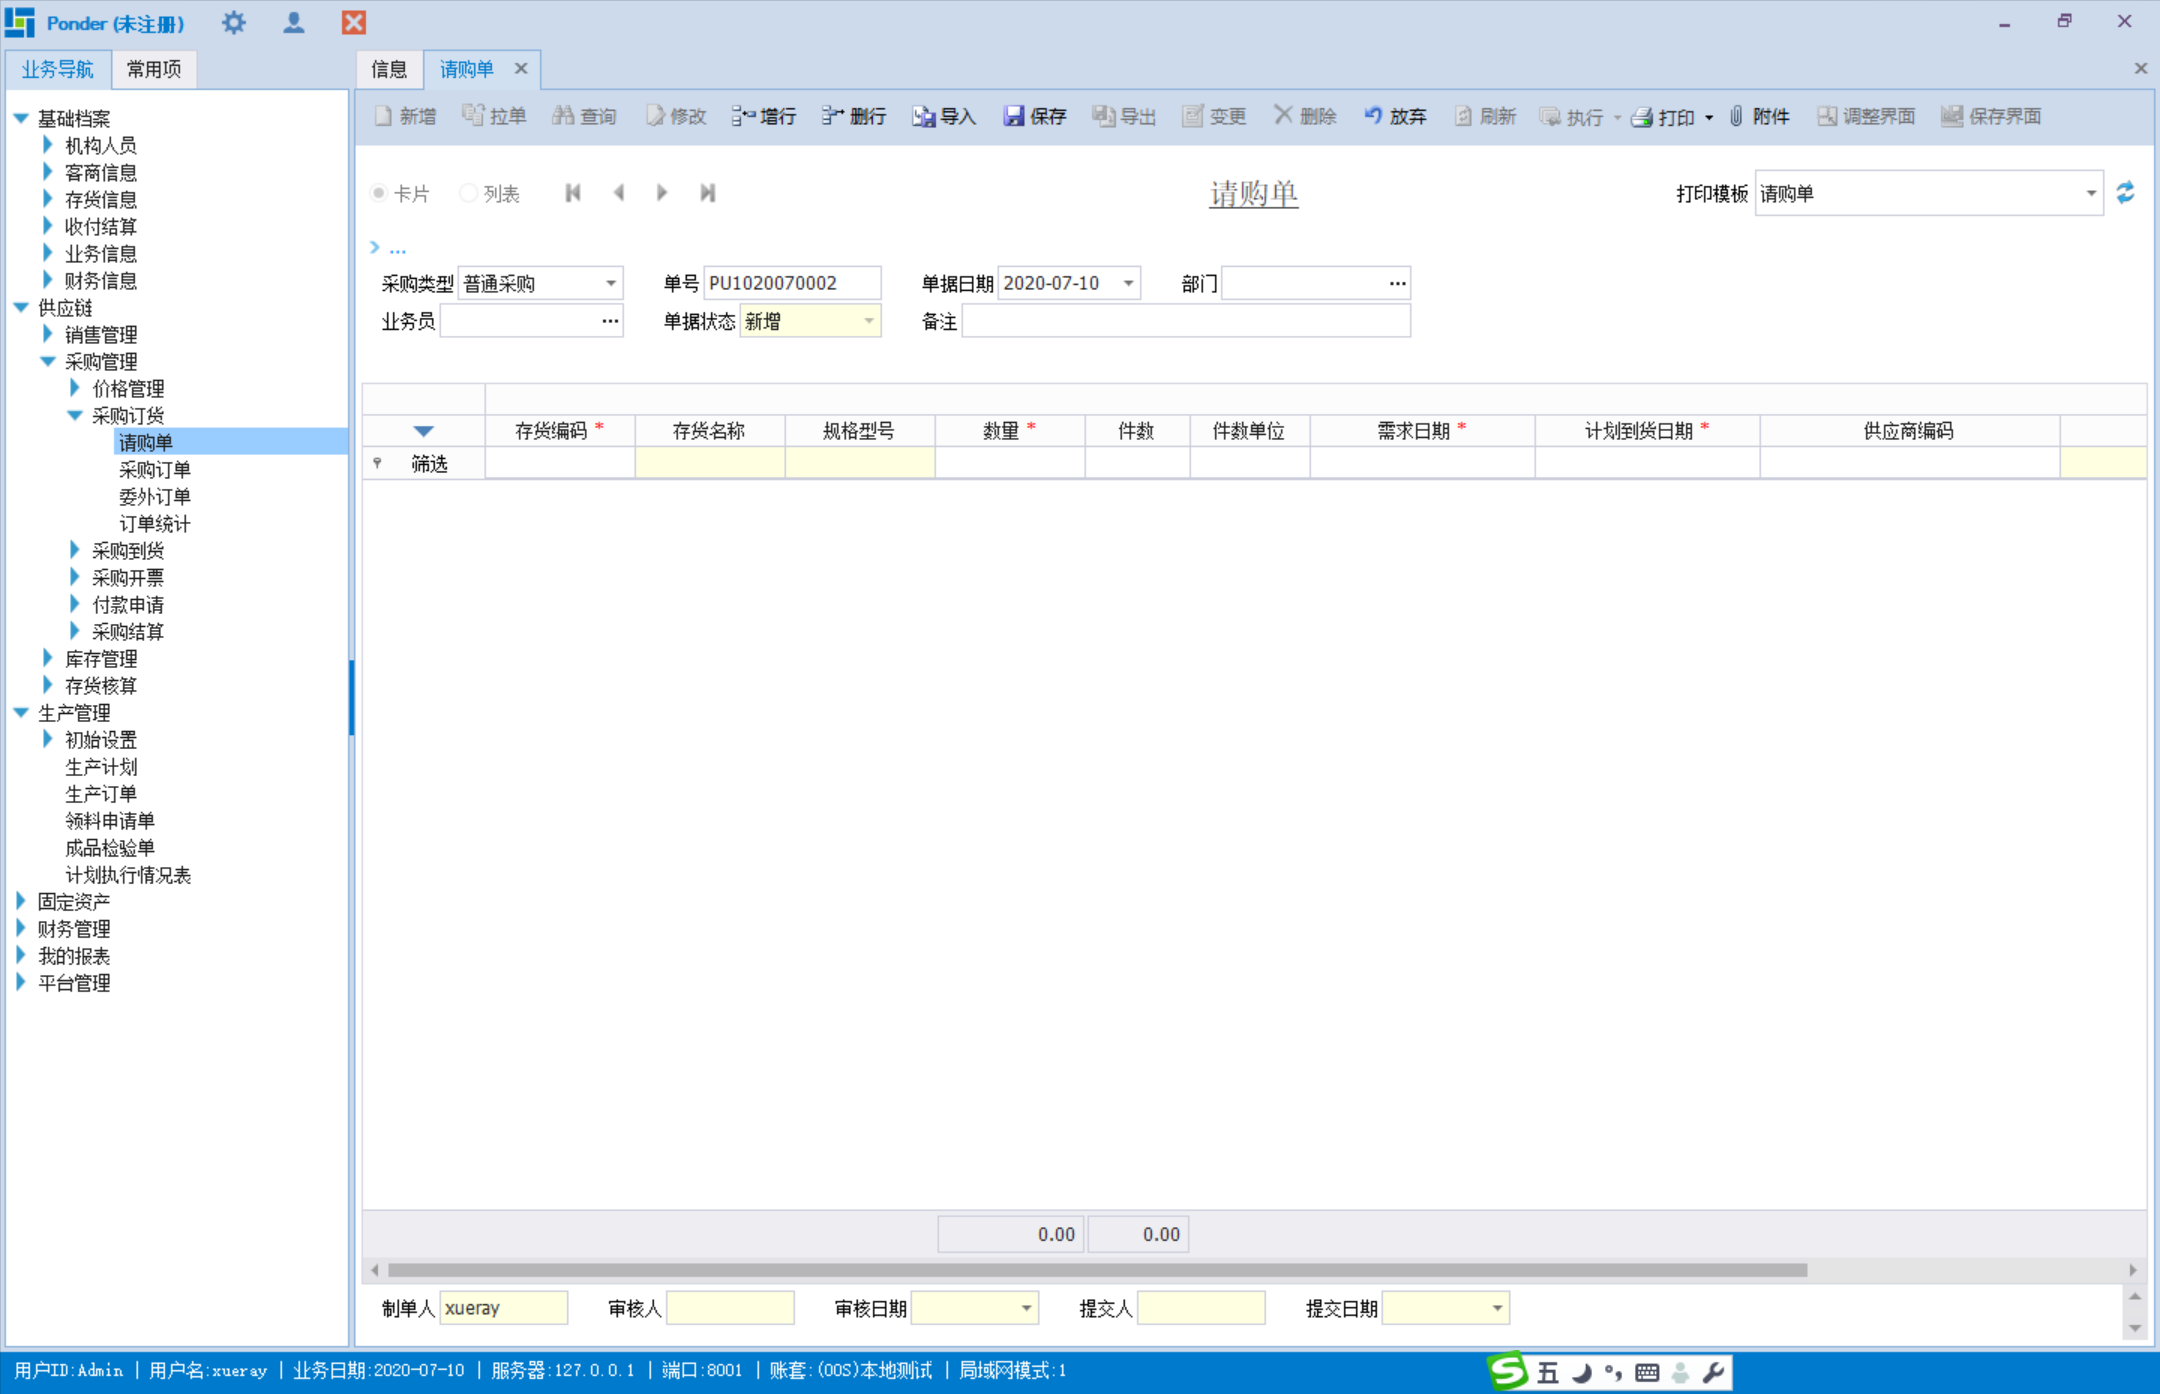Switch to the 常用项 tab

point(154,69)
